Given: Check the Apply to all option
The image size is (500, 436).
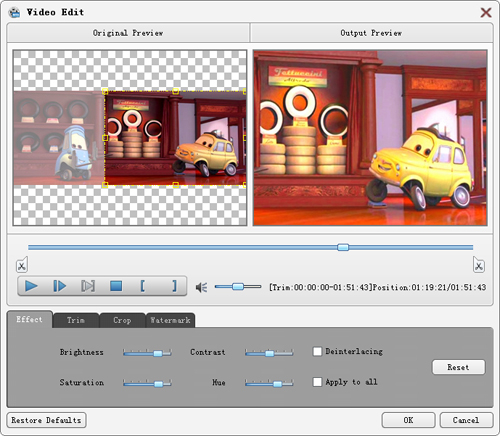Looking at the screenshot, I should click(317, 382).
